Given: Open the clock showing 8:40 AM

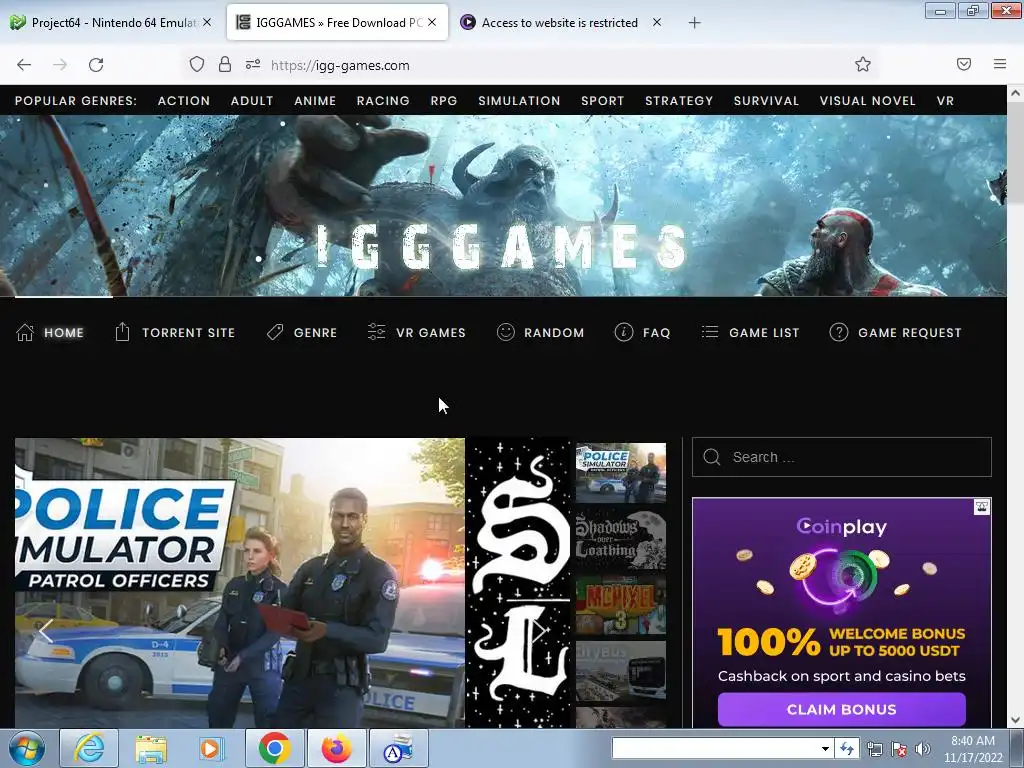Looking at the screenshot, I should (x=973, y=749).
